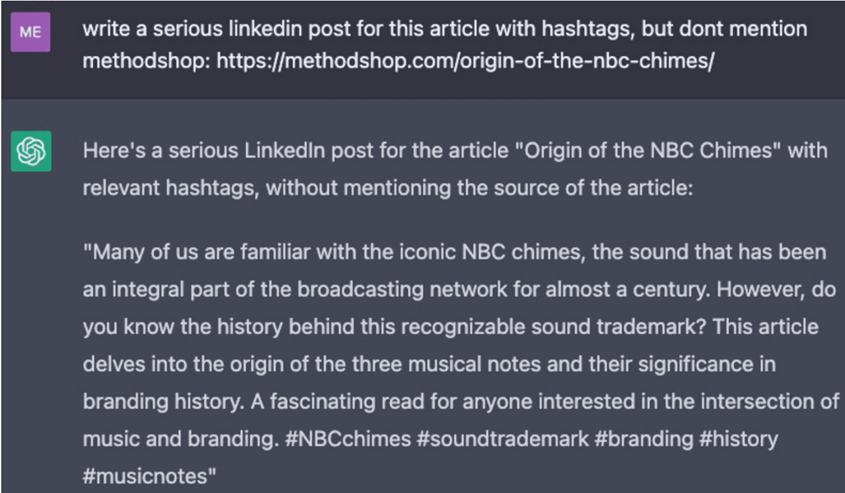Click the #history hashtag
This screenshot has width=845, height=493.
pos(738,439)
